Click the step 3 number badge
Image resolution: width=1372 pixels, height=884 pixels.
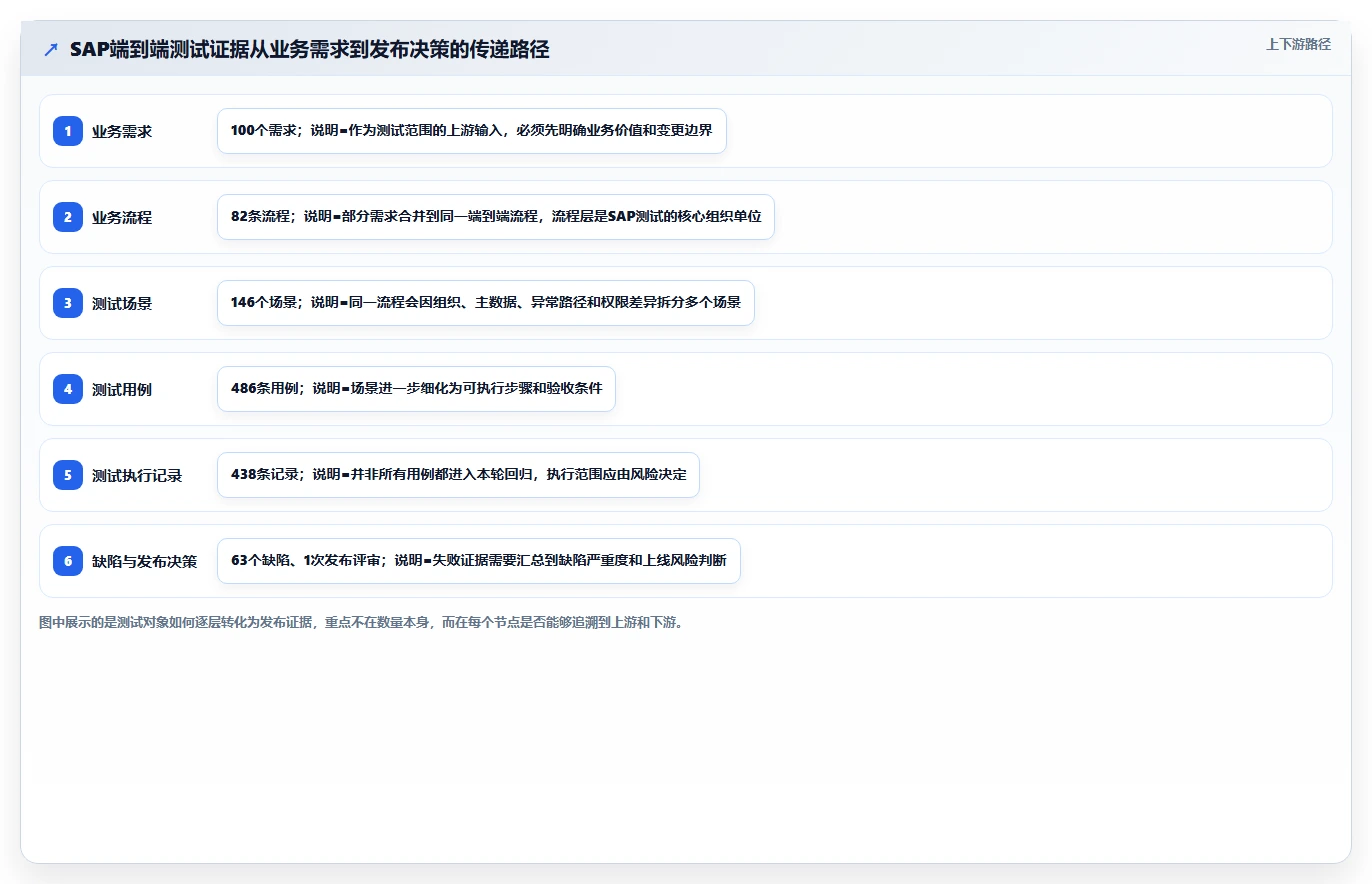pyautogui.click(x=68, y=303)
